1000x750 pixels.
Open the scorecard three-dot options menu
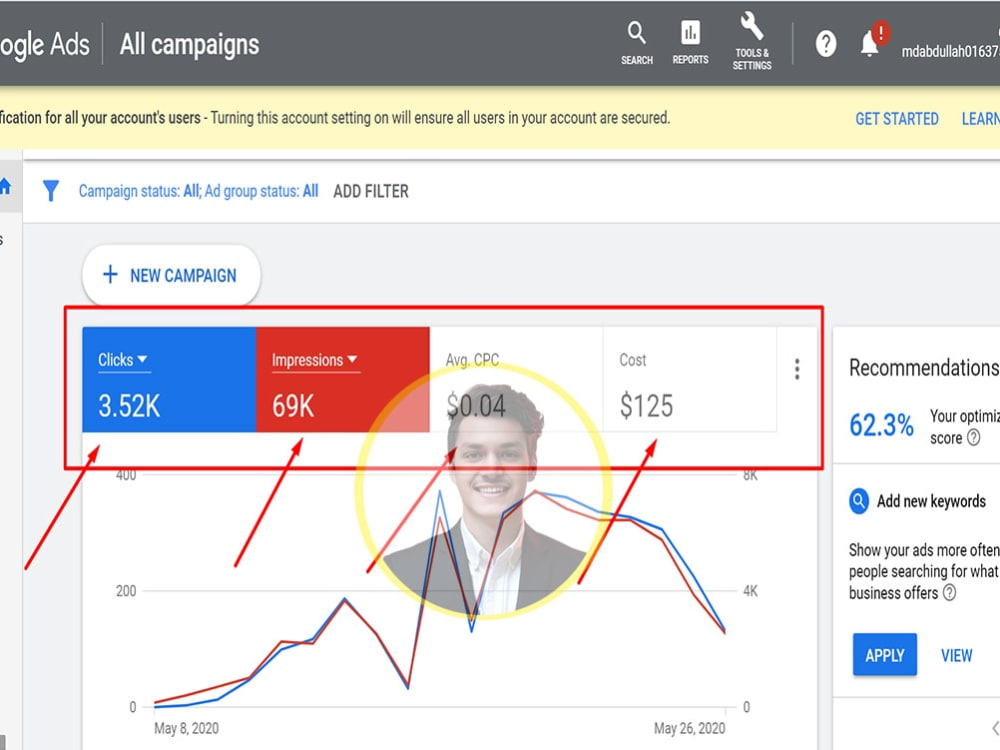(x=797, y=369)
